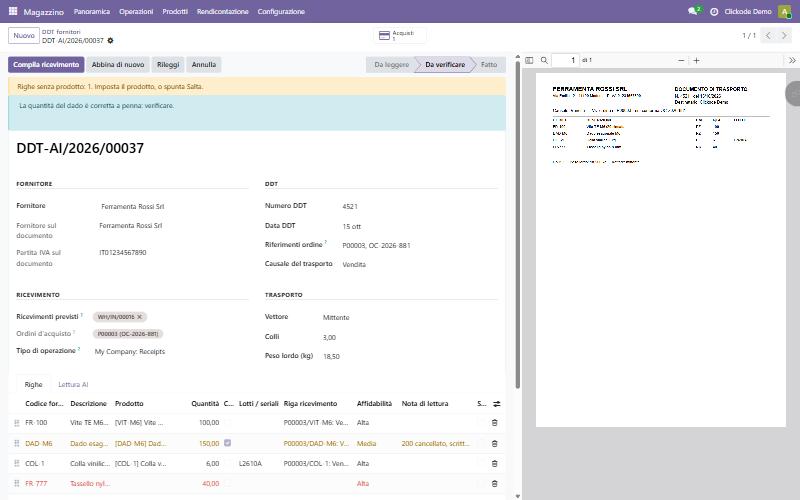Edit the Riferimenti ordine field
800x500 pixels.
point(419,245)
